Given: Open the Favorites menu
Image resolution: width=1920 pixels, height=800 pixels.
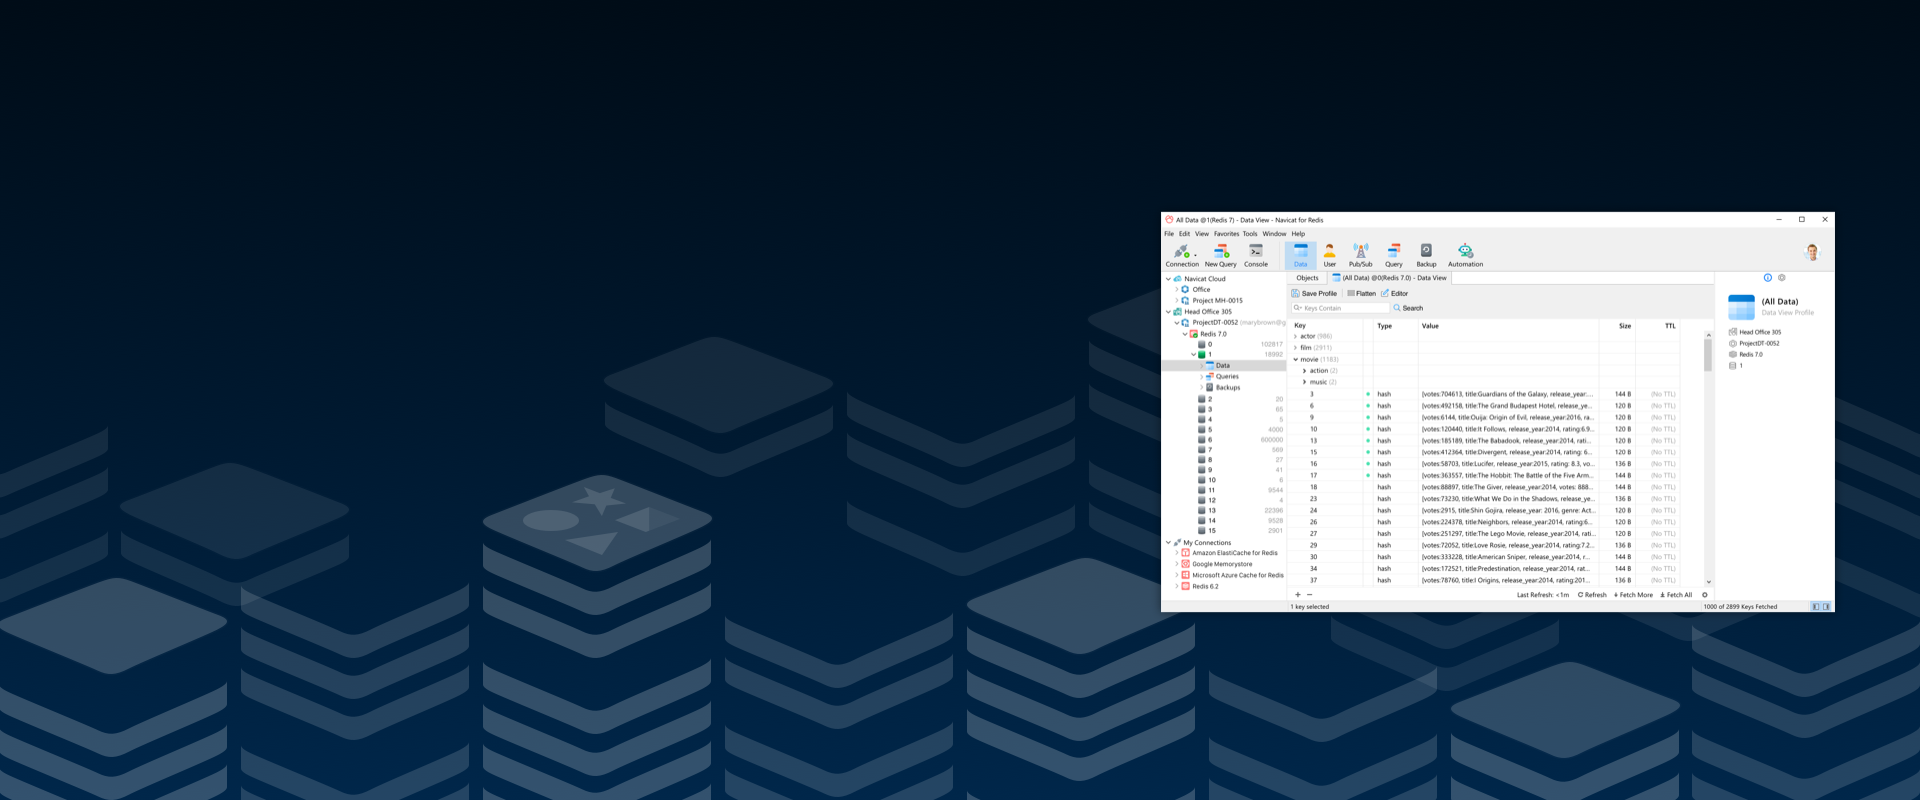Looking at the screenshot, I should (x=1226, y=234).
